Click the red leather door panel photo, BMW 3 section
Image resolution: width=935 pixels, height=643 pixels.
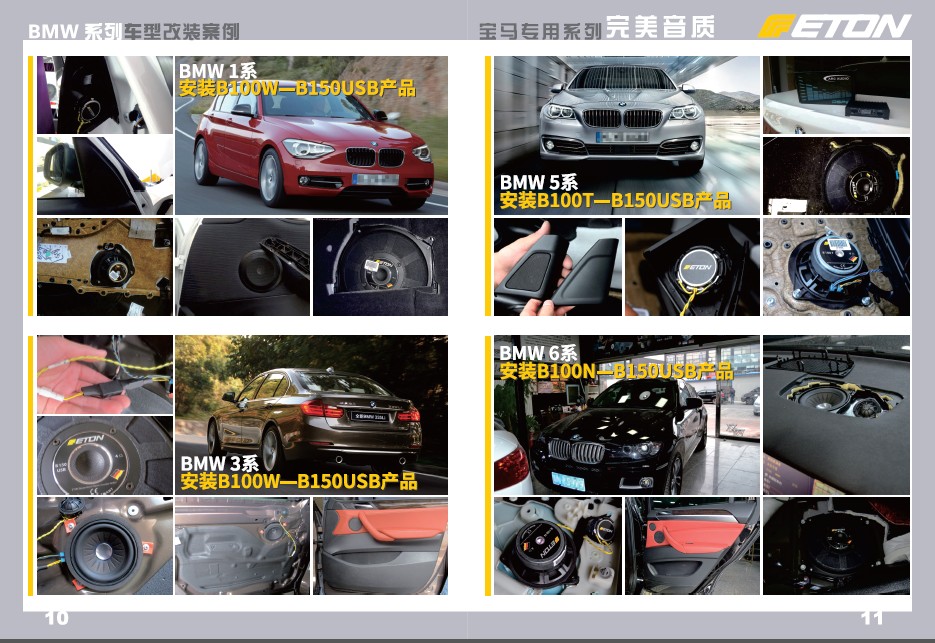[x=380, y=546]
